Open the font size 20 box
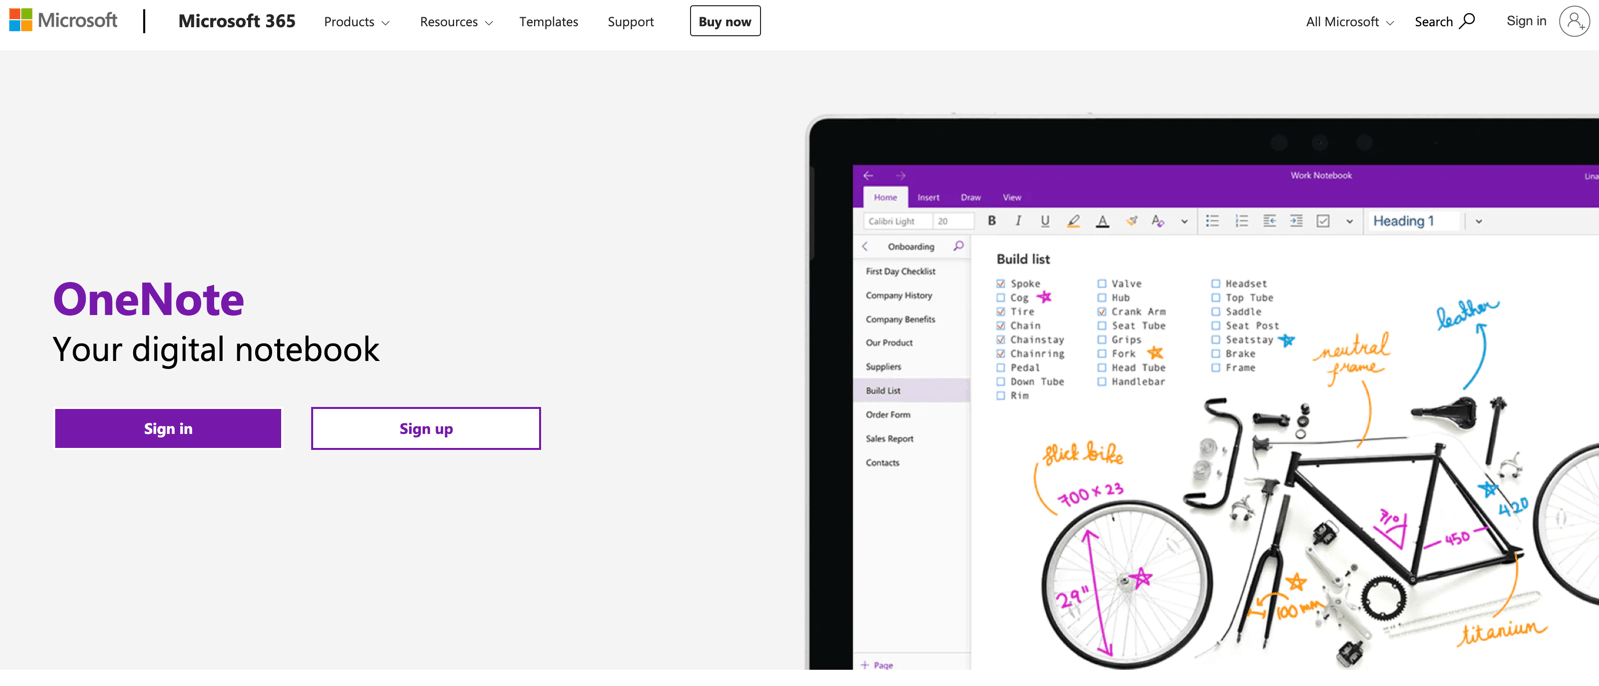Image resolution: width=1599 pixels, height=686 pixels. (953, 221)
